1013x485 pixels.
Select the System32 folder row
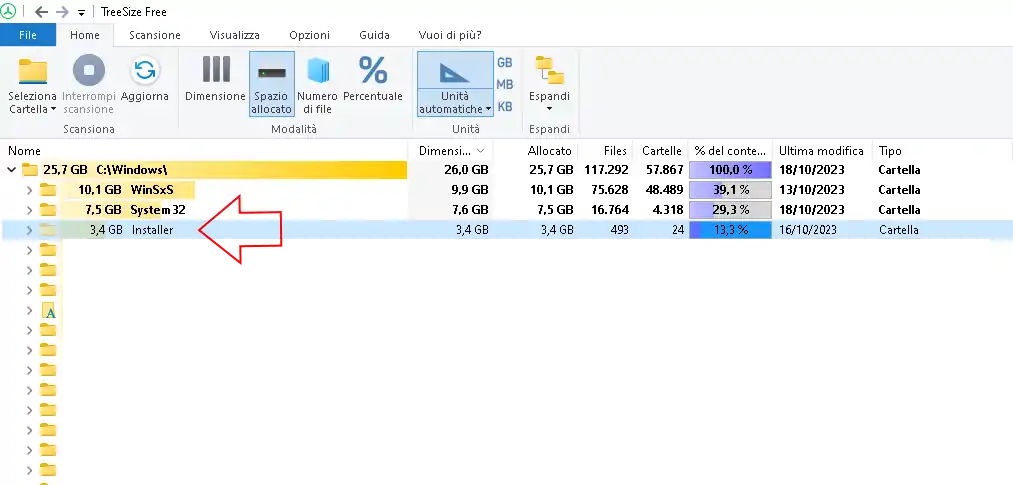(x=506, y=210)
